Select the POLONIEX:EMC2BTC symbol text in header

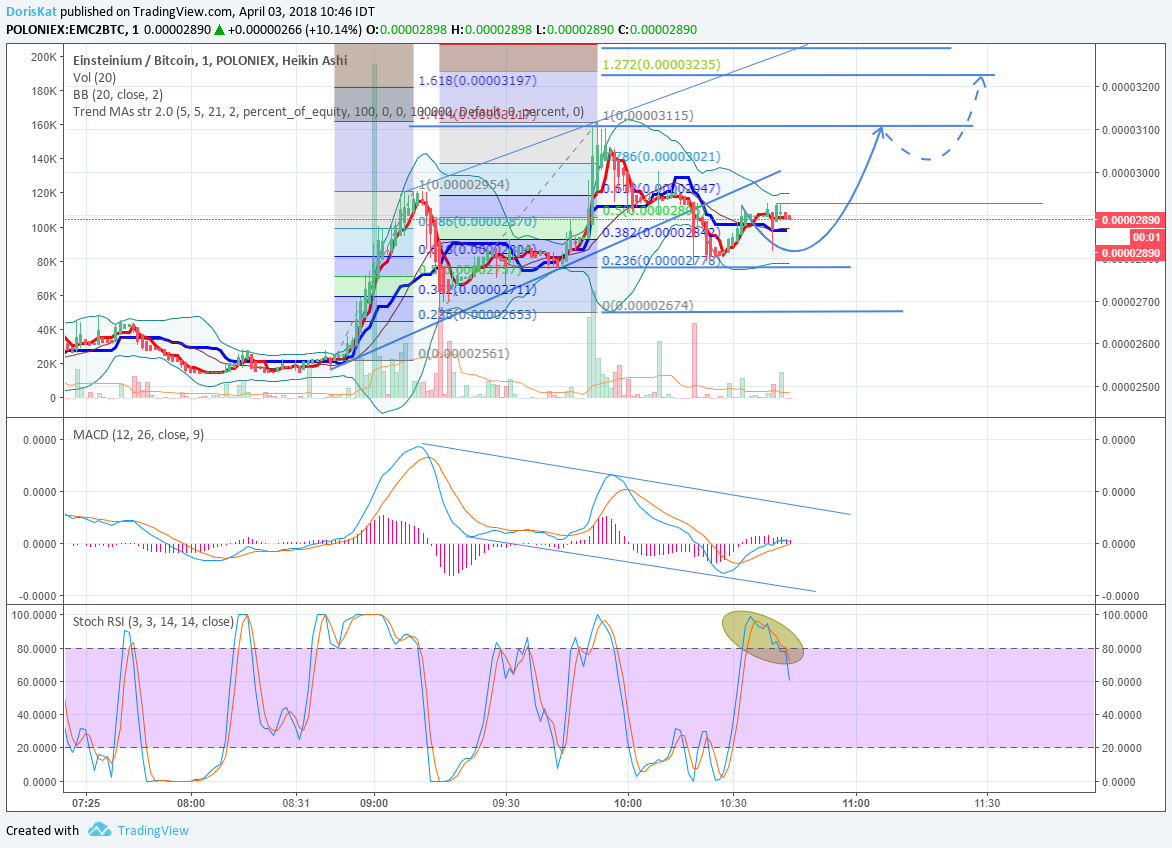[67, 30]
